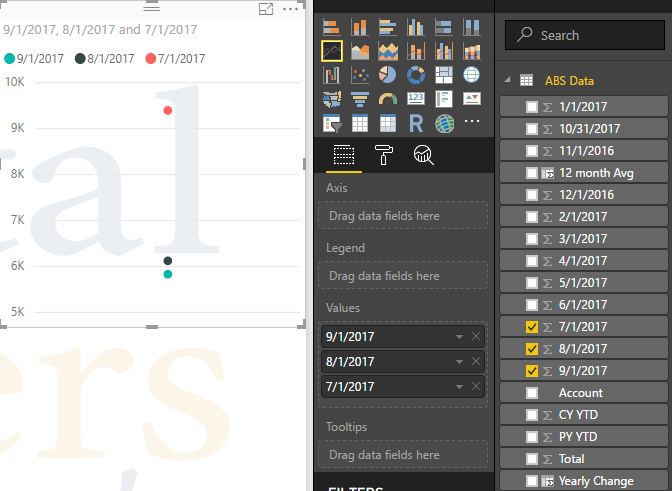Select the Waterfall chart visualization
Viewport: 672px width, 491px height.
pyautogui.click(x=332, y=75)
